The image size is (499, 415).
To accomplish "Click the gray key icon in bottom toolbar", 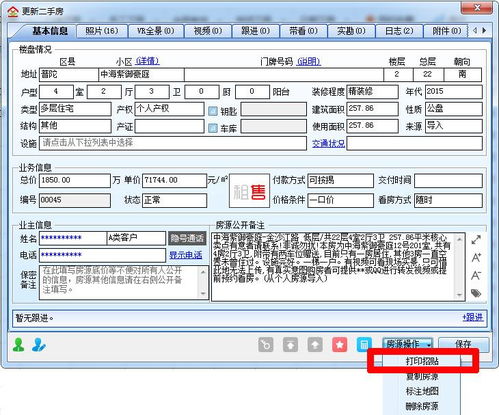I will click(266, 345).
